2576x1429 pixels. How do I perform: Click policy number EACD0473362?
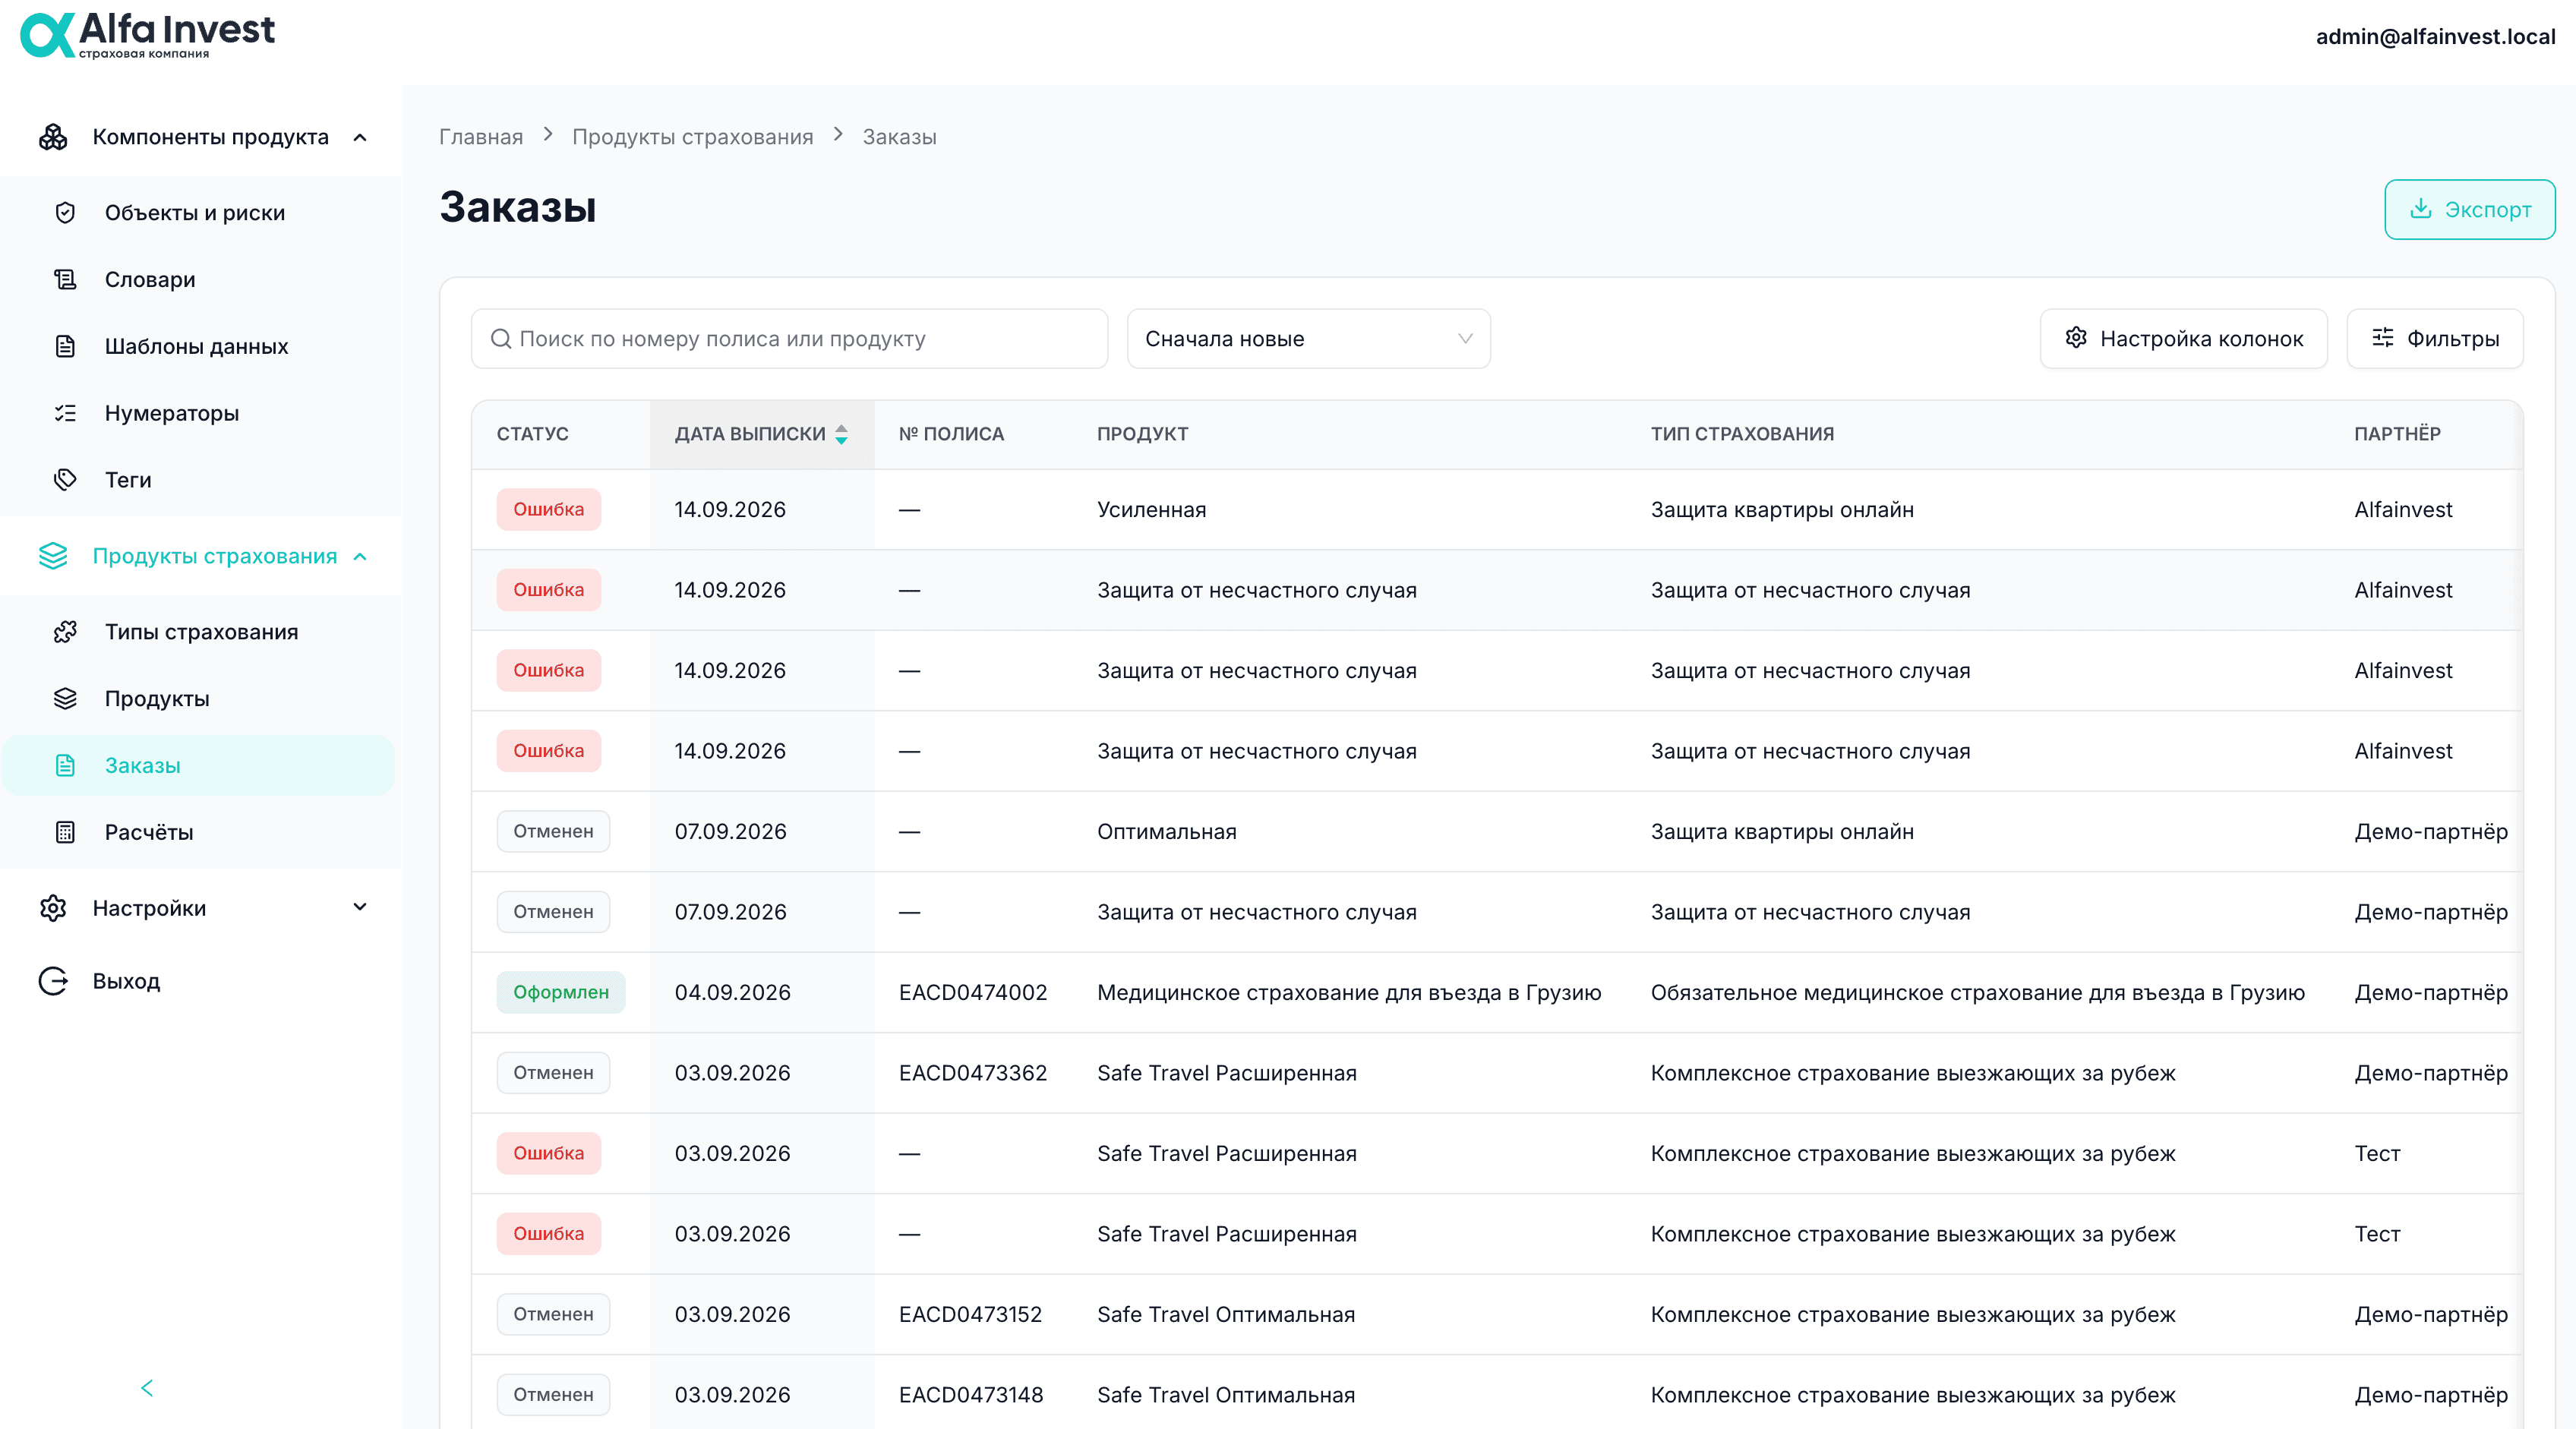pos(973,1073)
